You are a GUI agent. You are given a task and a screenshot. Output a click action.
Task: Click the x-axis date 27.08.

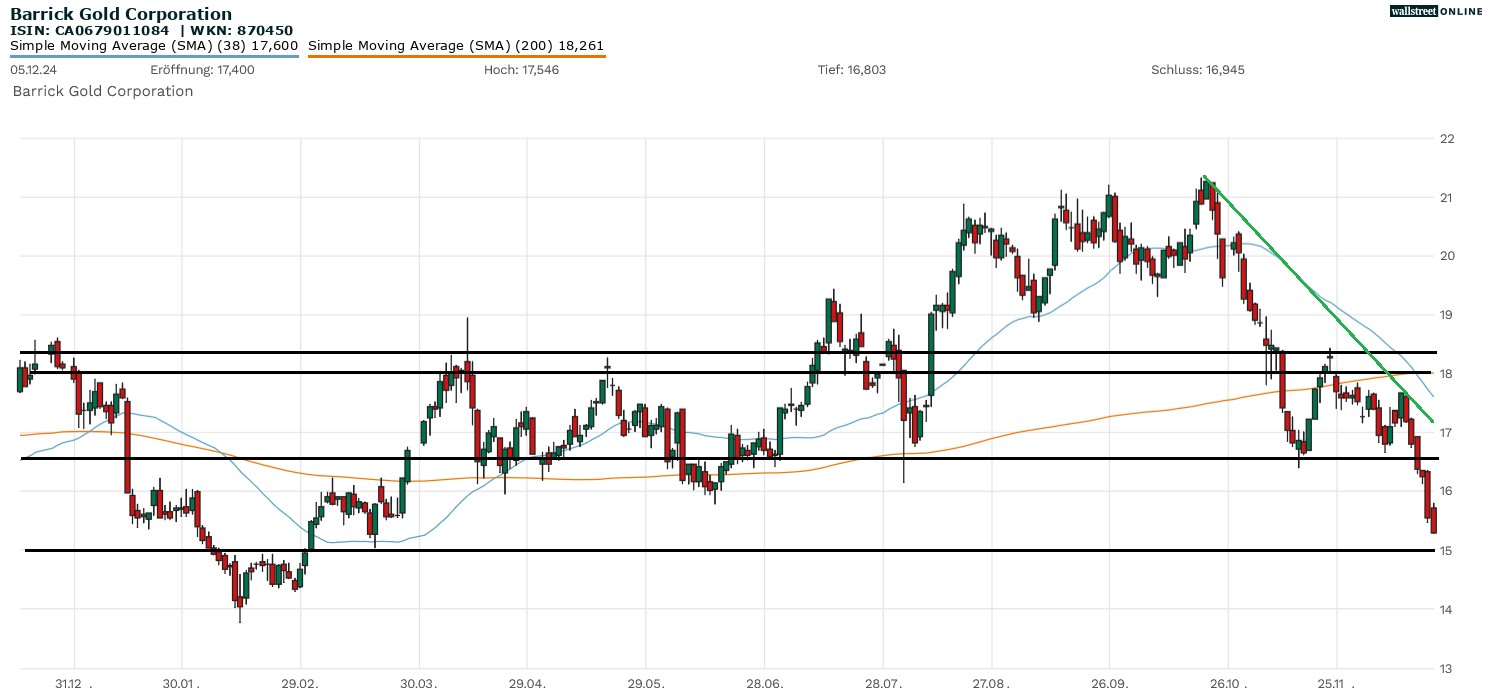991,683
